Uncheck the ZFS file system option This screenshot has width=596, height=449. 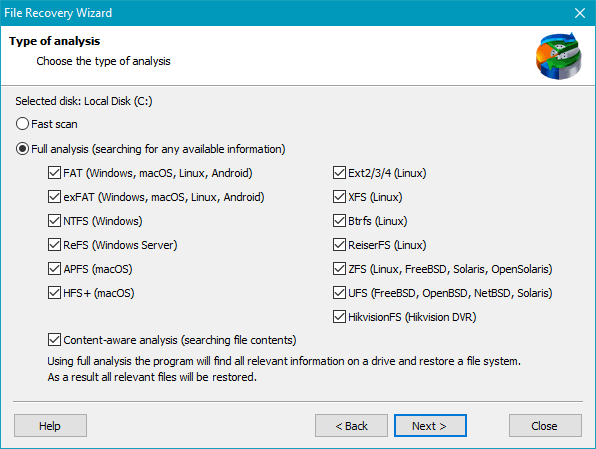tap(339, 269)
